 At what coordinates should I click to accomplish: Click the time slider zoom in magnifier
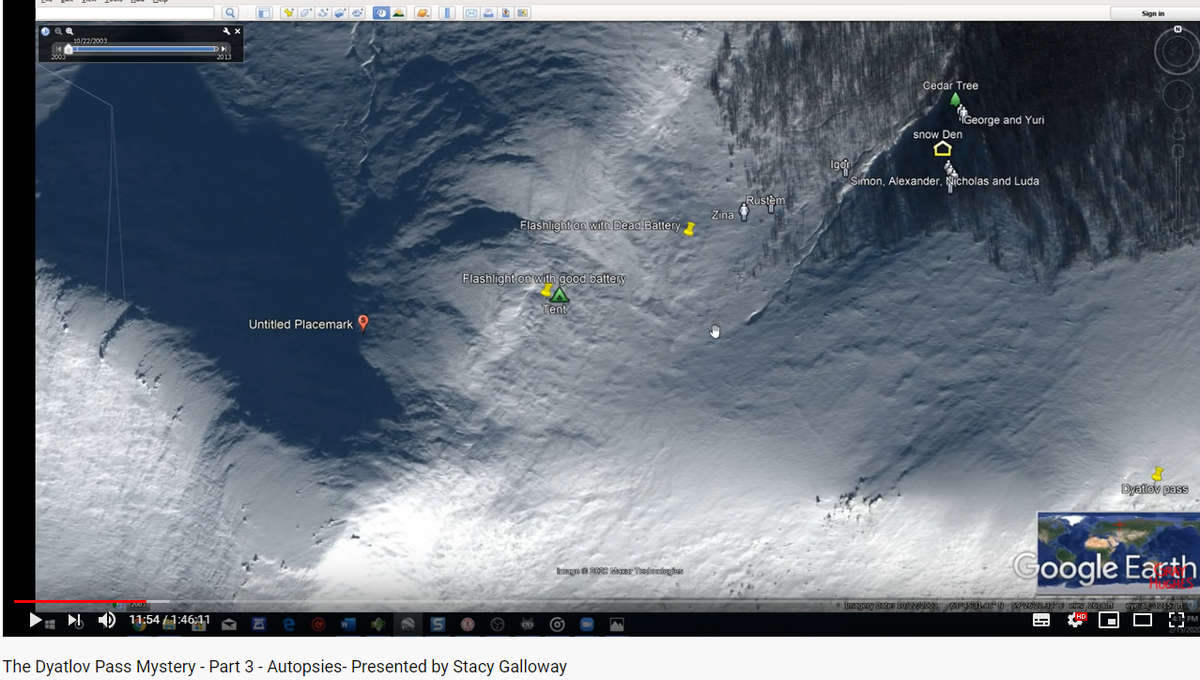(69, 31)
